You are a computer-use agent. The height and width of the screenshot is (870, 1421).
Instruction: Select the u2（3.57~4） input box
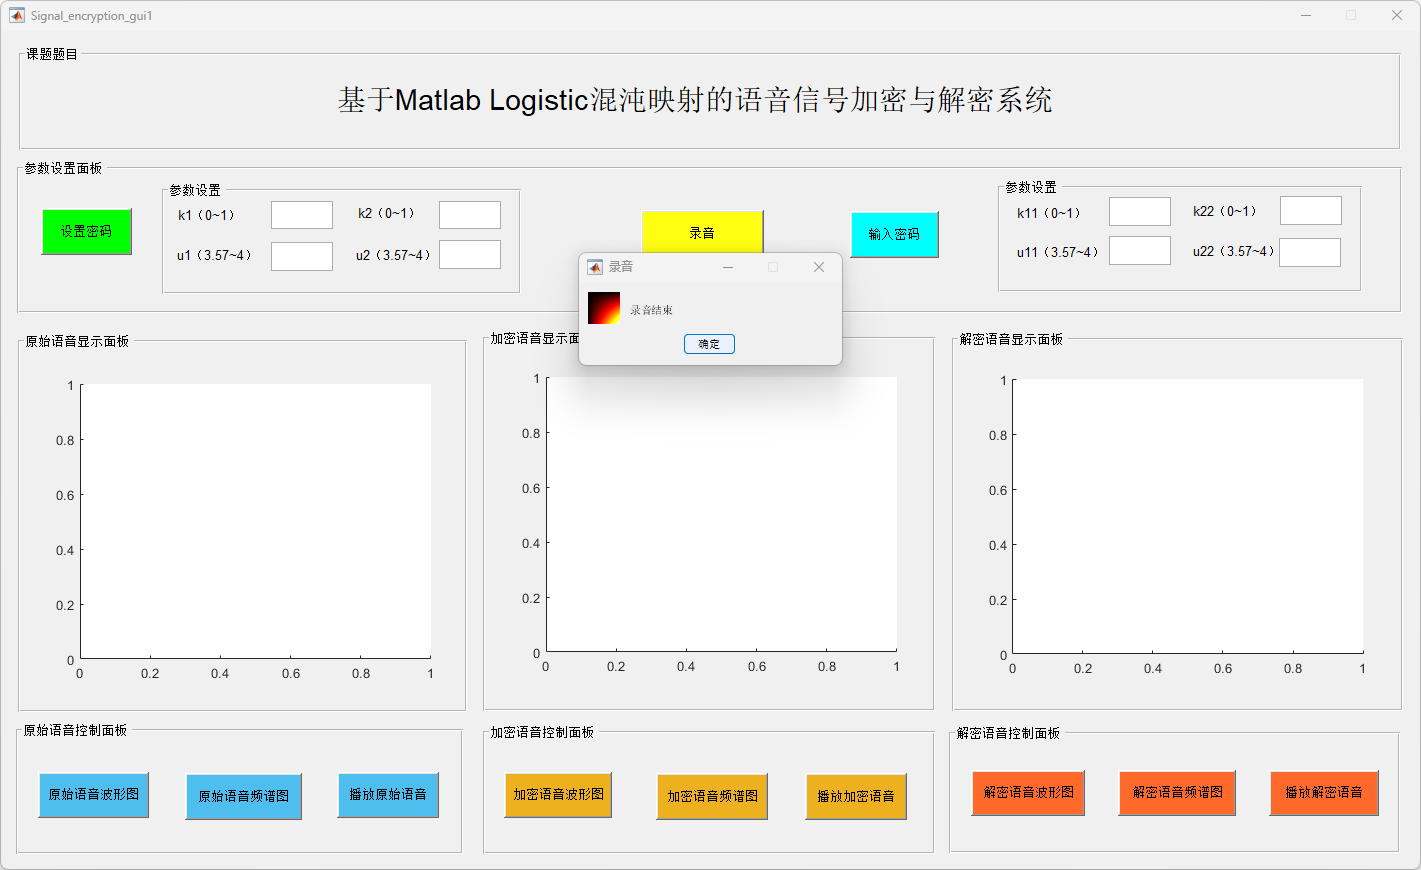470,254
